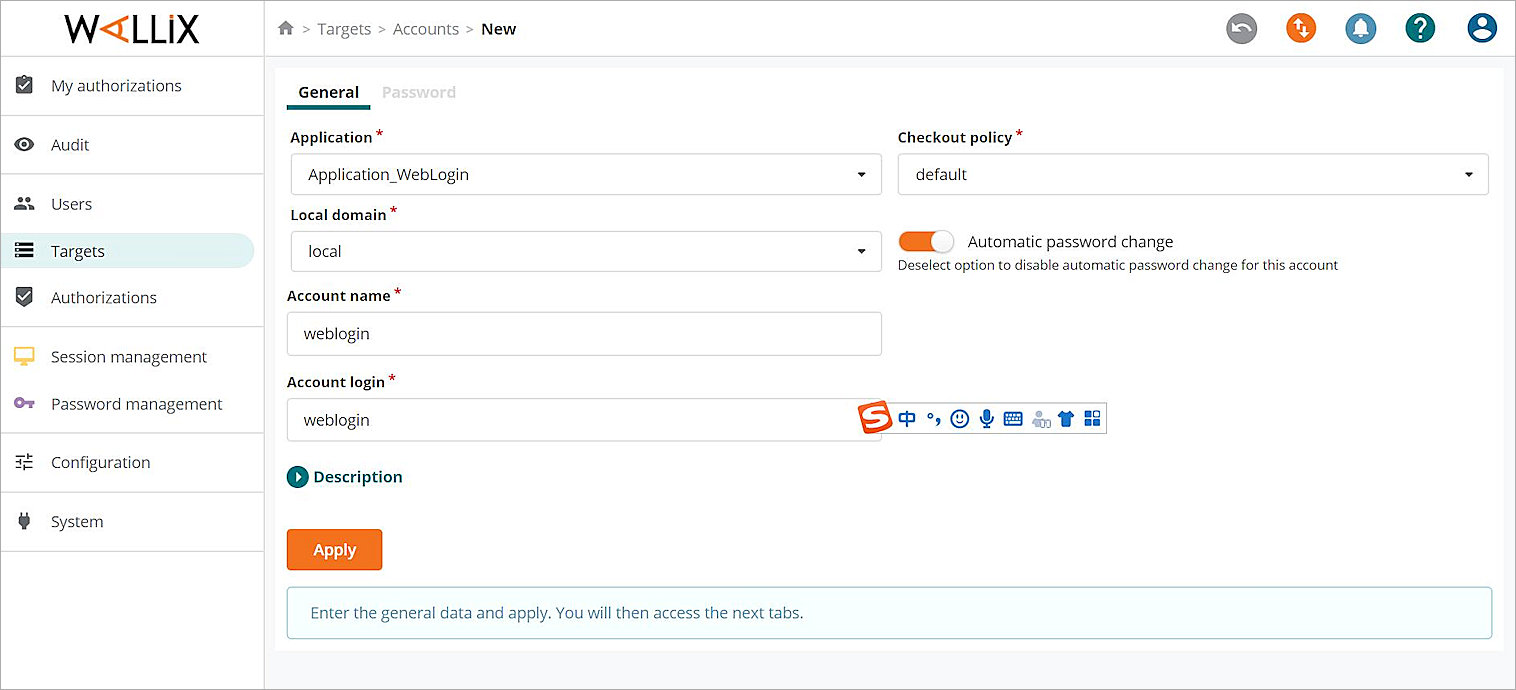This screenshot has width=1516, height=690.
Task: Select Users from the left navigation
Action: [71, 203]
